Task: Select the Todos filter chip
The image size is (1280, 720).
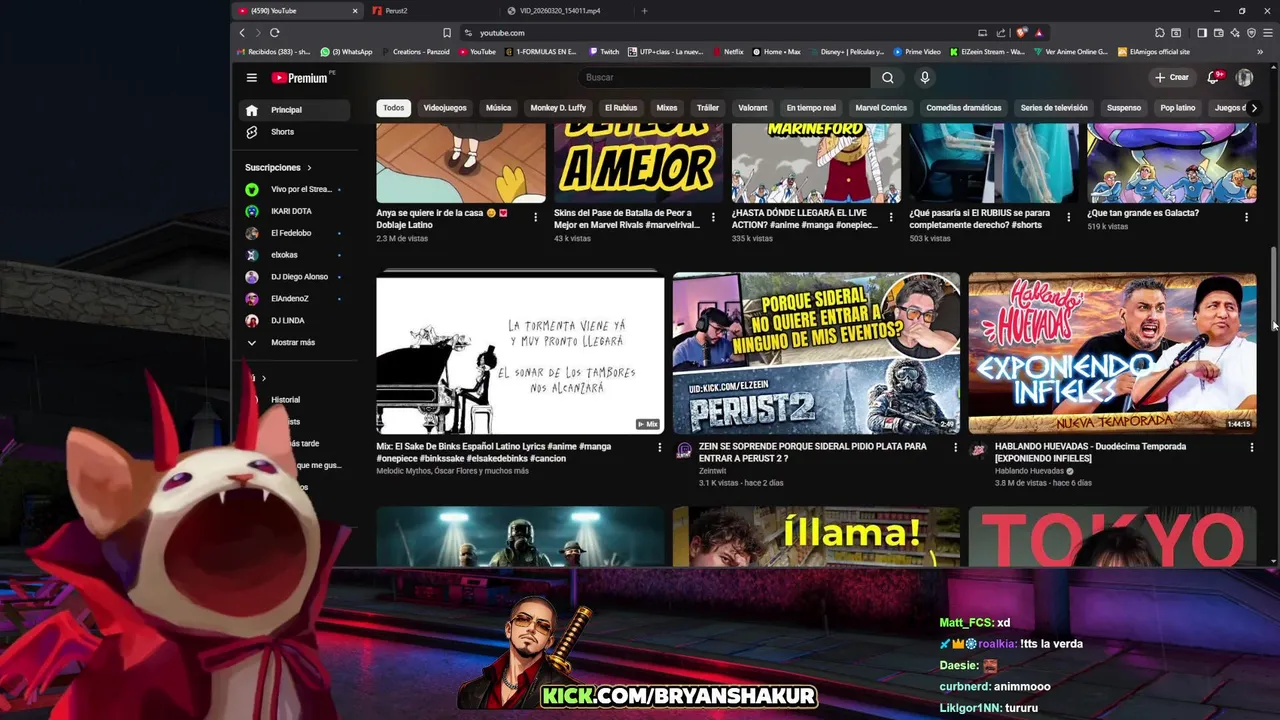Action: [x=394, y=108]
